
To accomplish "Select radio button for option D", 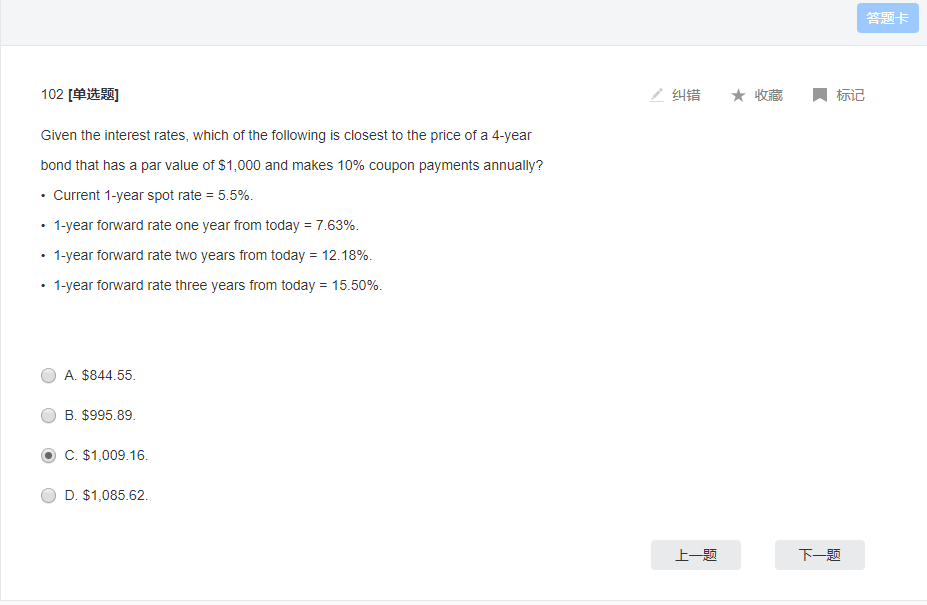I will (48, 496).
